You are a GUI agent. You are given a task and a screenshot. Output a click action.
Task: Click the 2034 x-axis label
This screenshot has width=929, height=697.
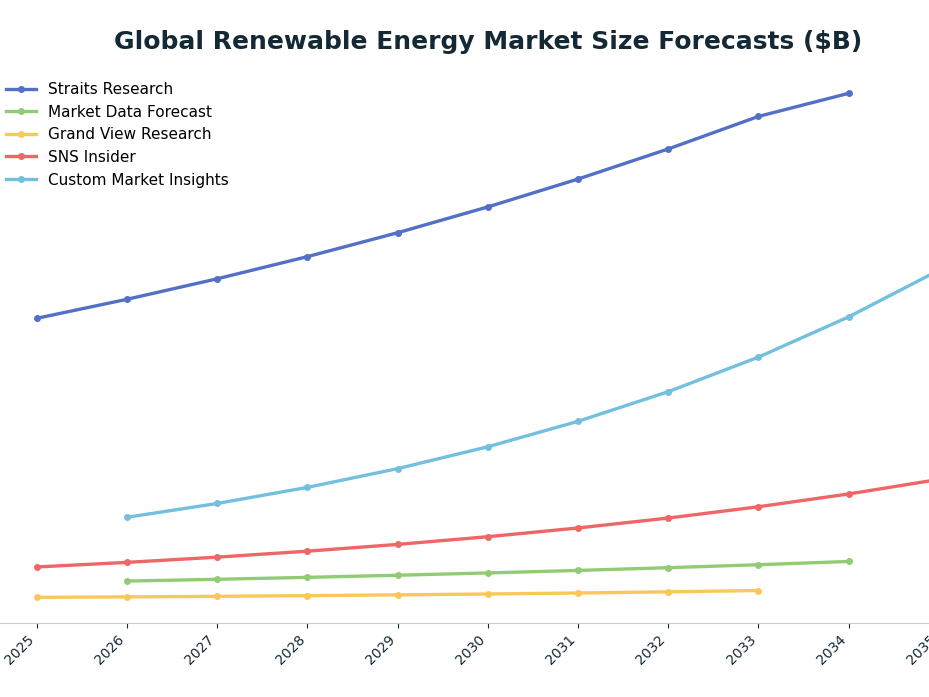[830, 650]
